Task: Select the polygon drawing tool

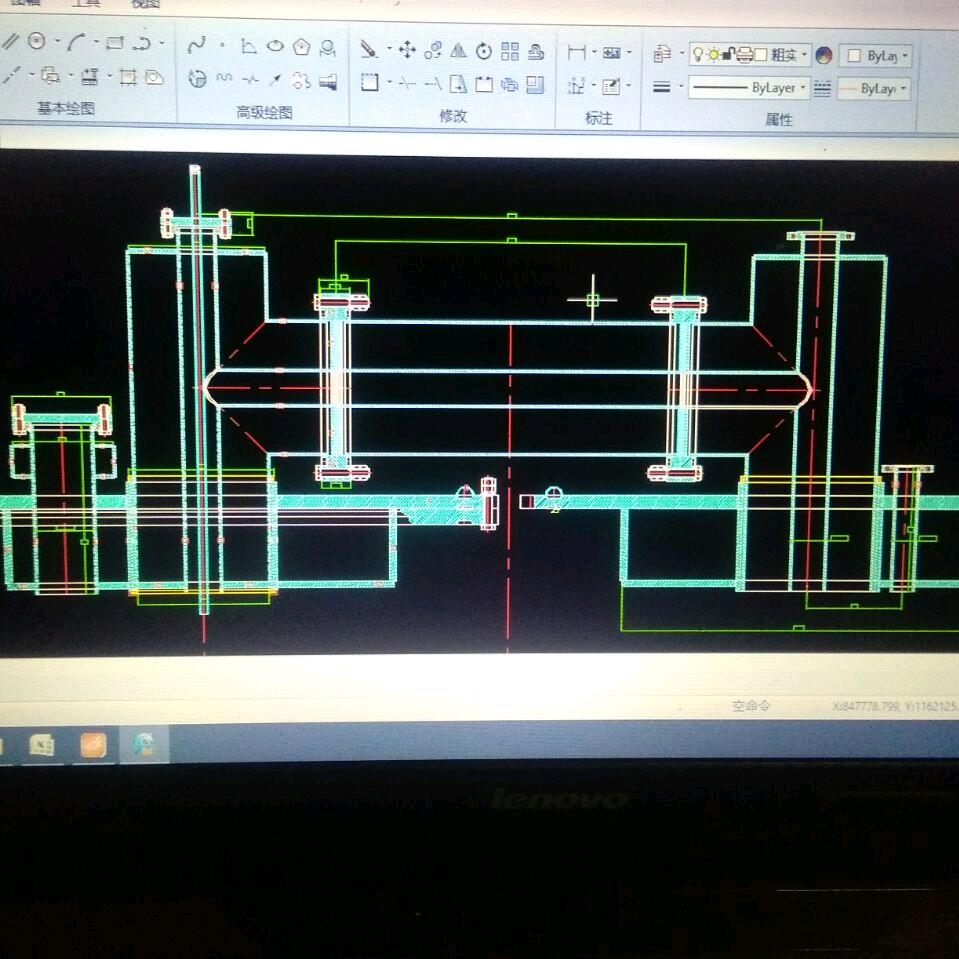Action: click(x=301, y=47)
